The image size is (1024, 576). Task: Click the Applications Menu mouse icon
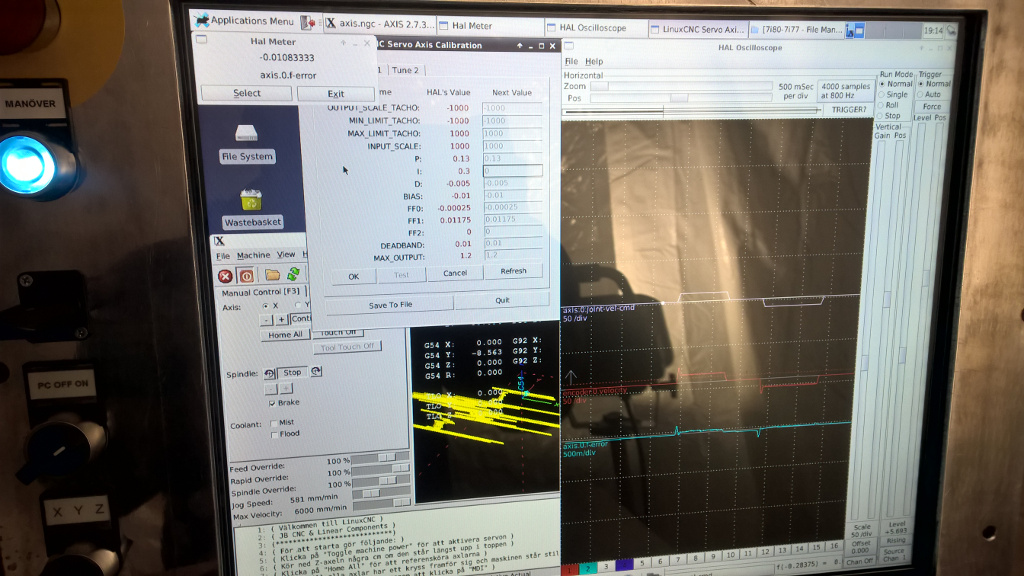point(202,20)
